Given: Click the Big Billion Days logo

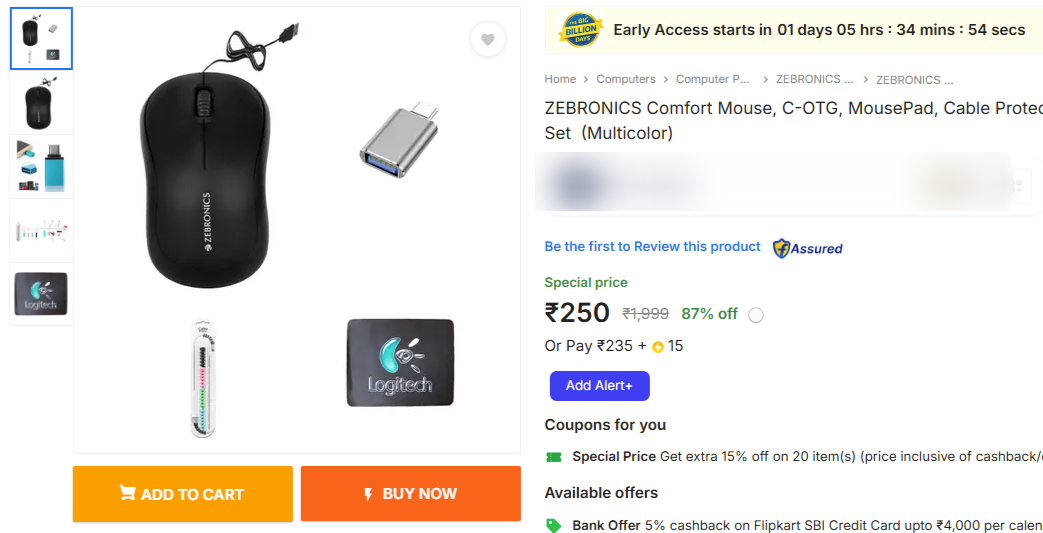Looking at the screenshot, I should tap(581, 30).
